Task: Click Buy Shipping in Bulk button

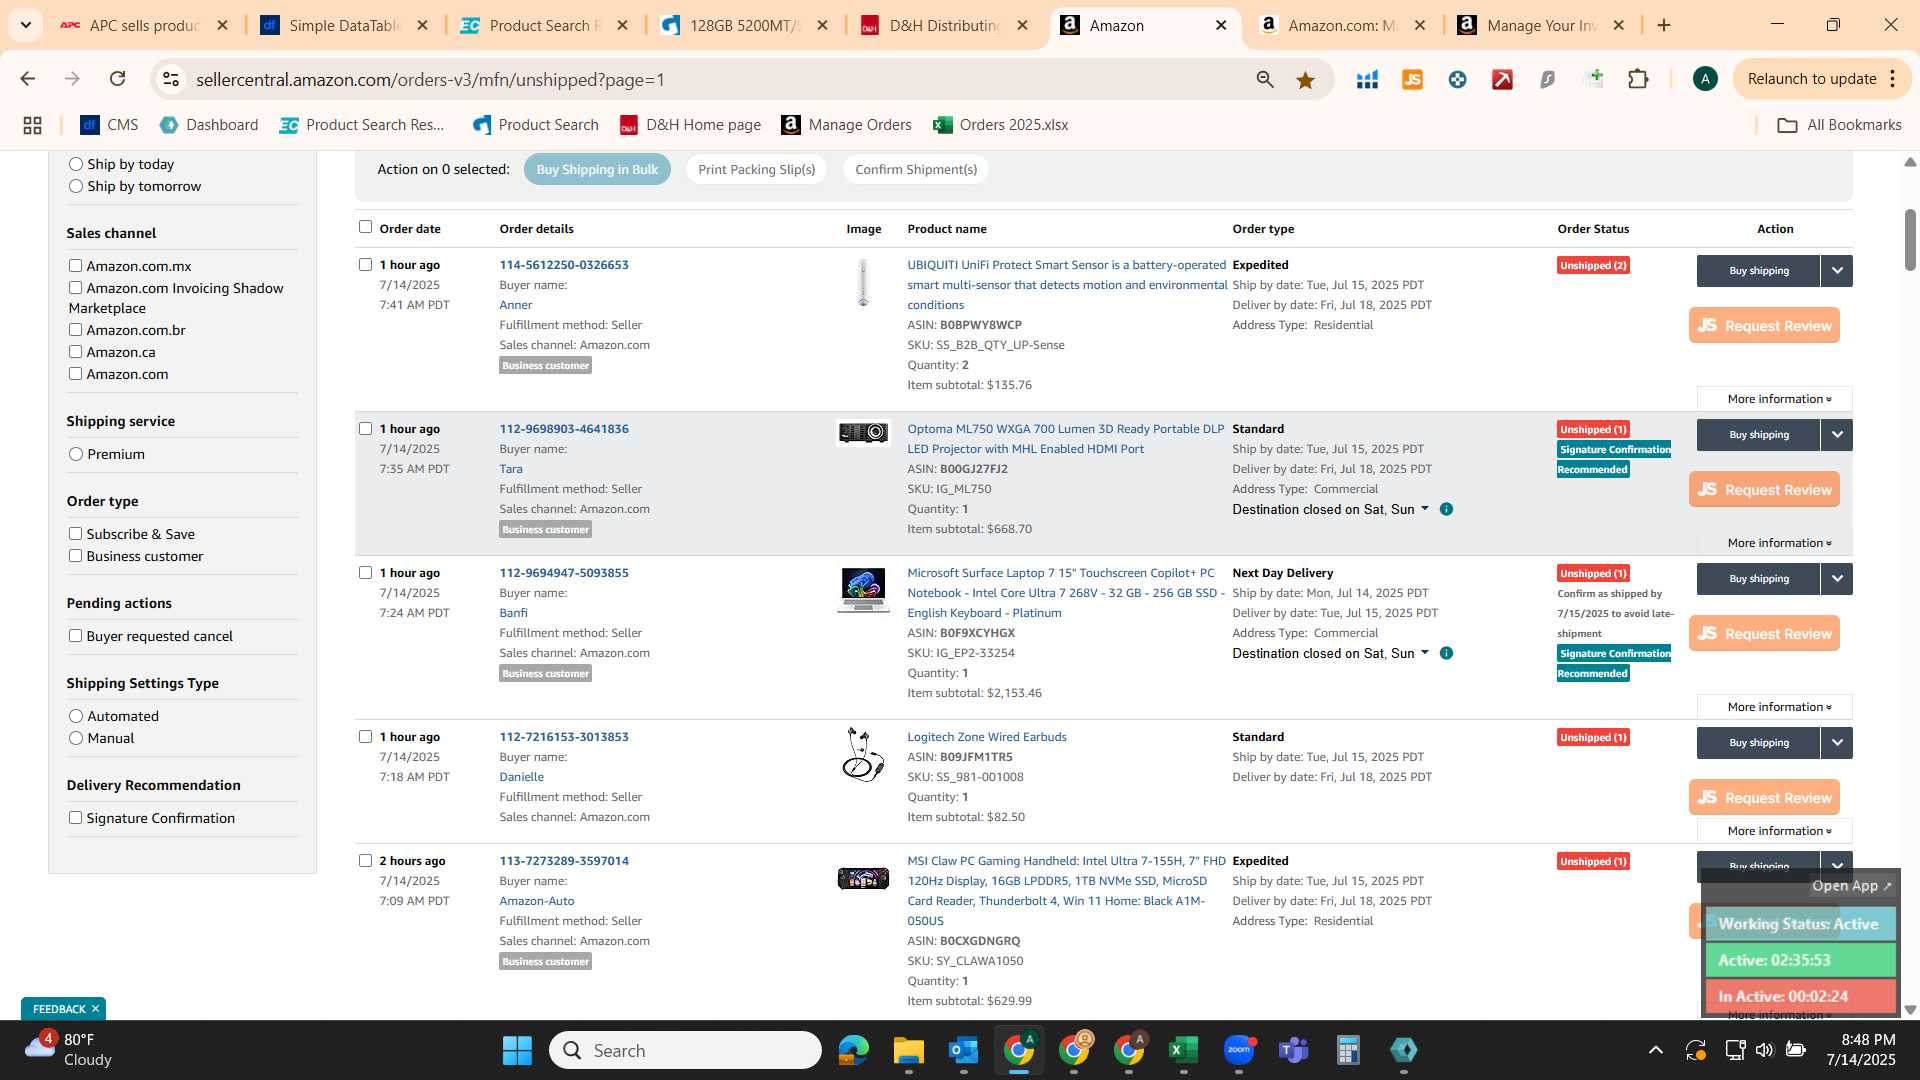Action: pyautogui.click(x=597, y=169)
